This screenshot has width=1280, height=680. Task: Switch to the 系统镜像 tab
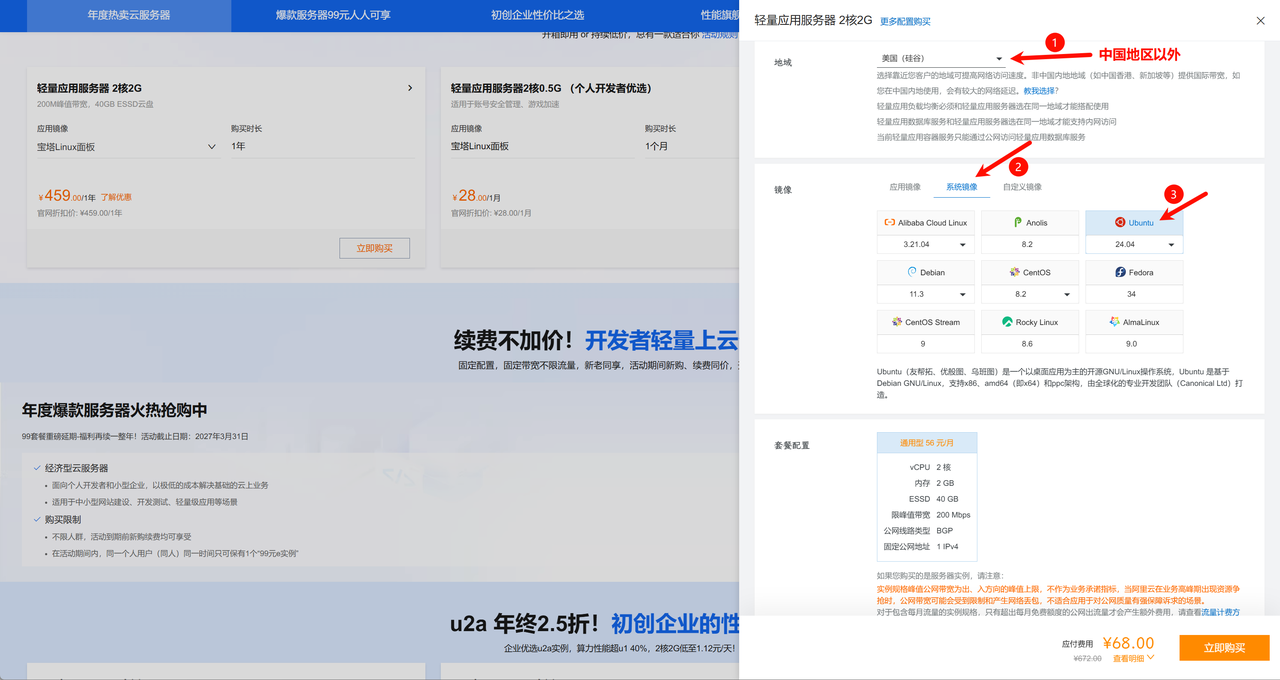tap(962, 187)
